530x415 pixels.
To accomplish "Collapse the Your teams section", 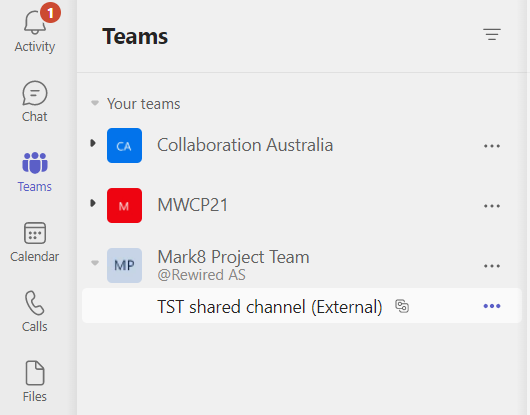I will pyautogui.click(x=95, y=103).
